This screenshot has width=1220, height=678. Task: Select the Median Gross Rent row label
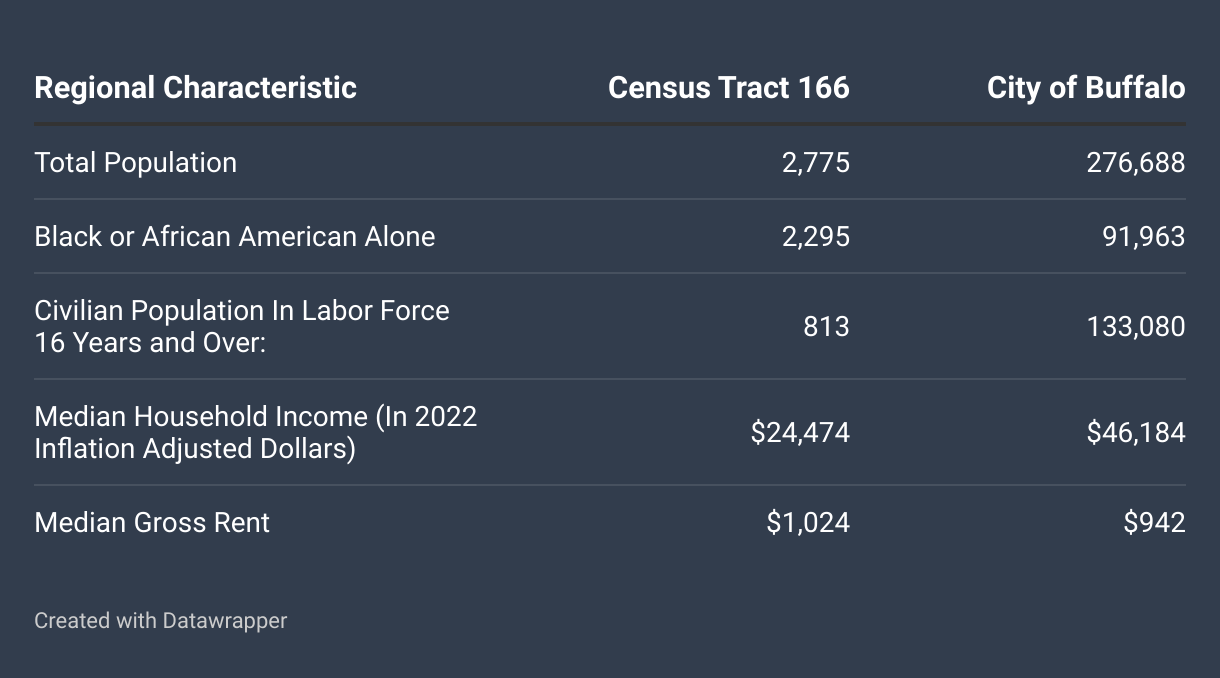click(x=152, y=523)
